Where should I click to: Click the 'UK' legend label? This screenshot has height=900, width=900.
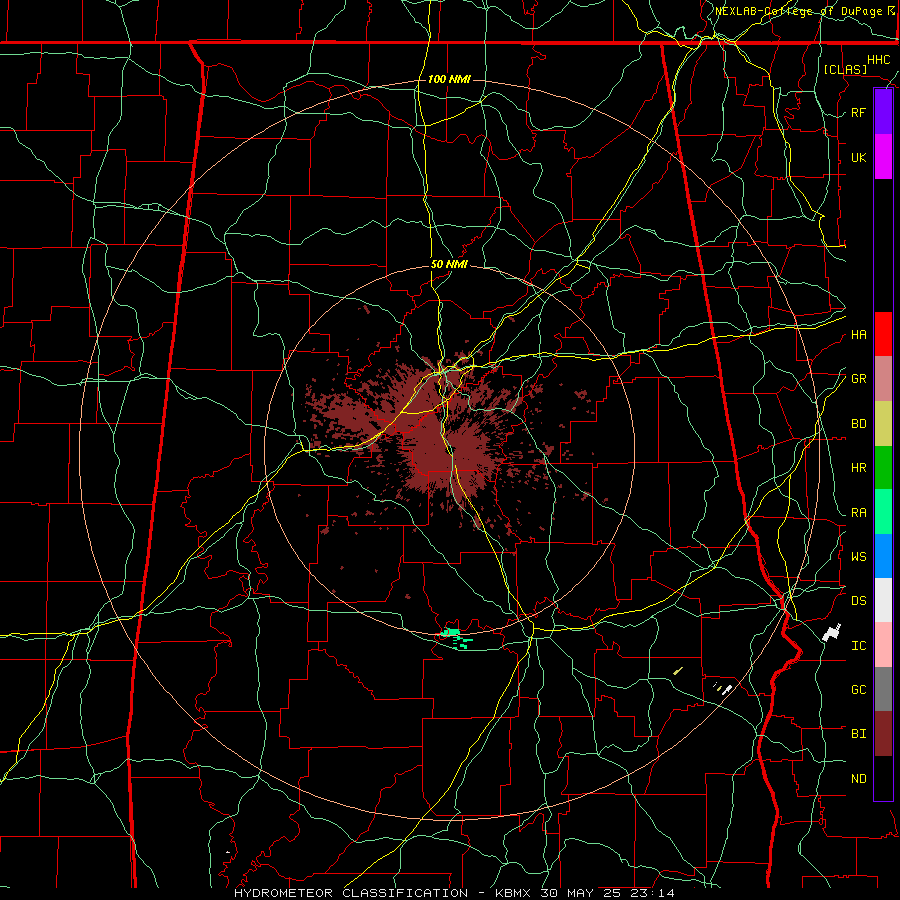point(858,157)
